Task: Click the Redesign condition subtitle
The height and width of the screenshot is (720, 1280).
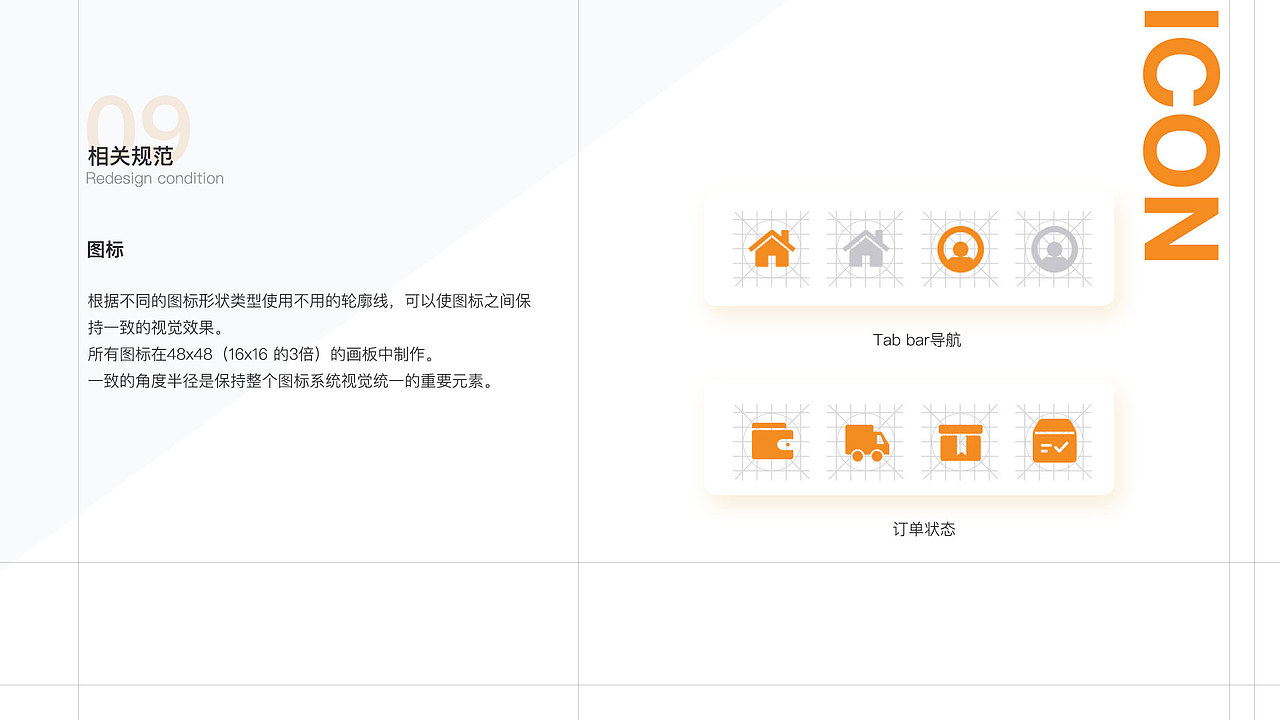Action: (x=154, y=178)
